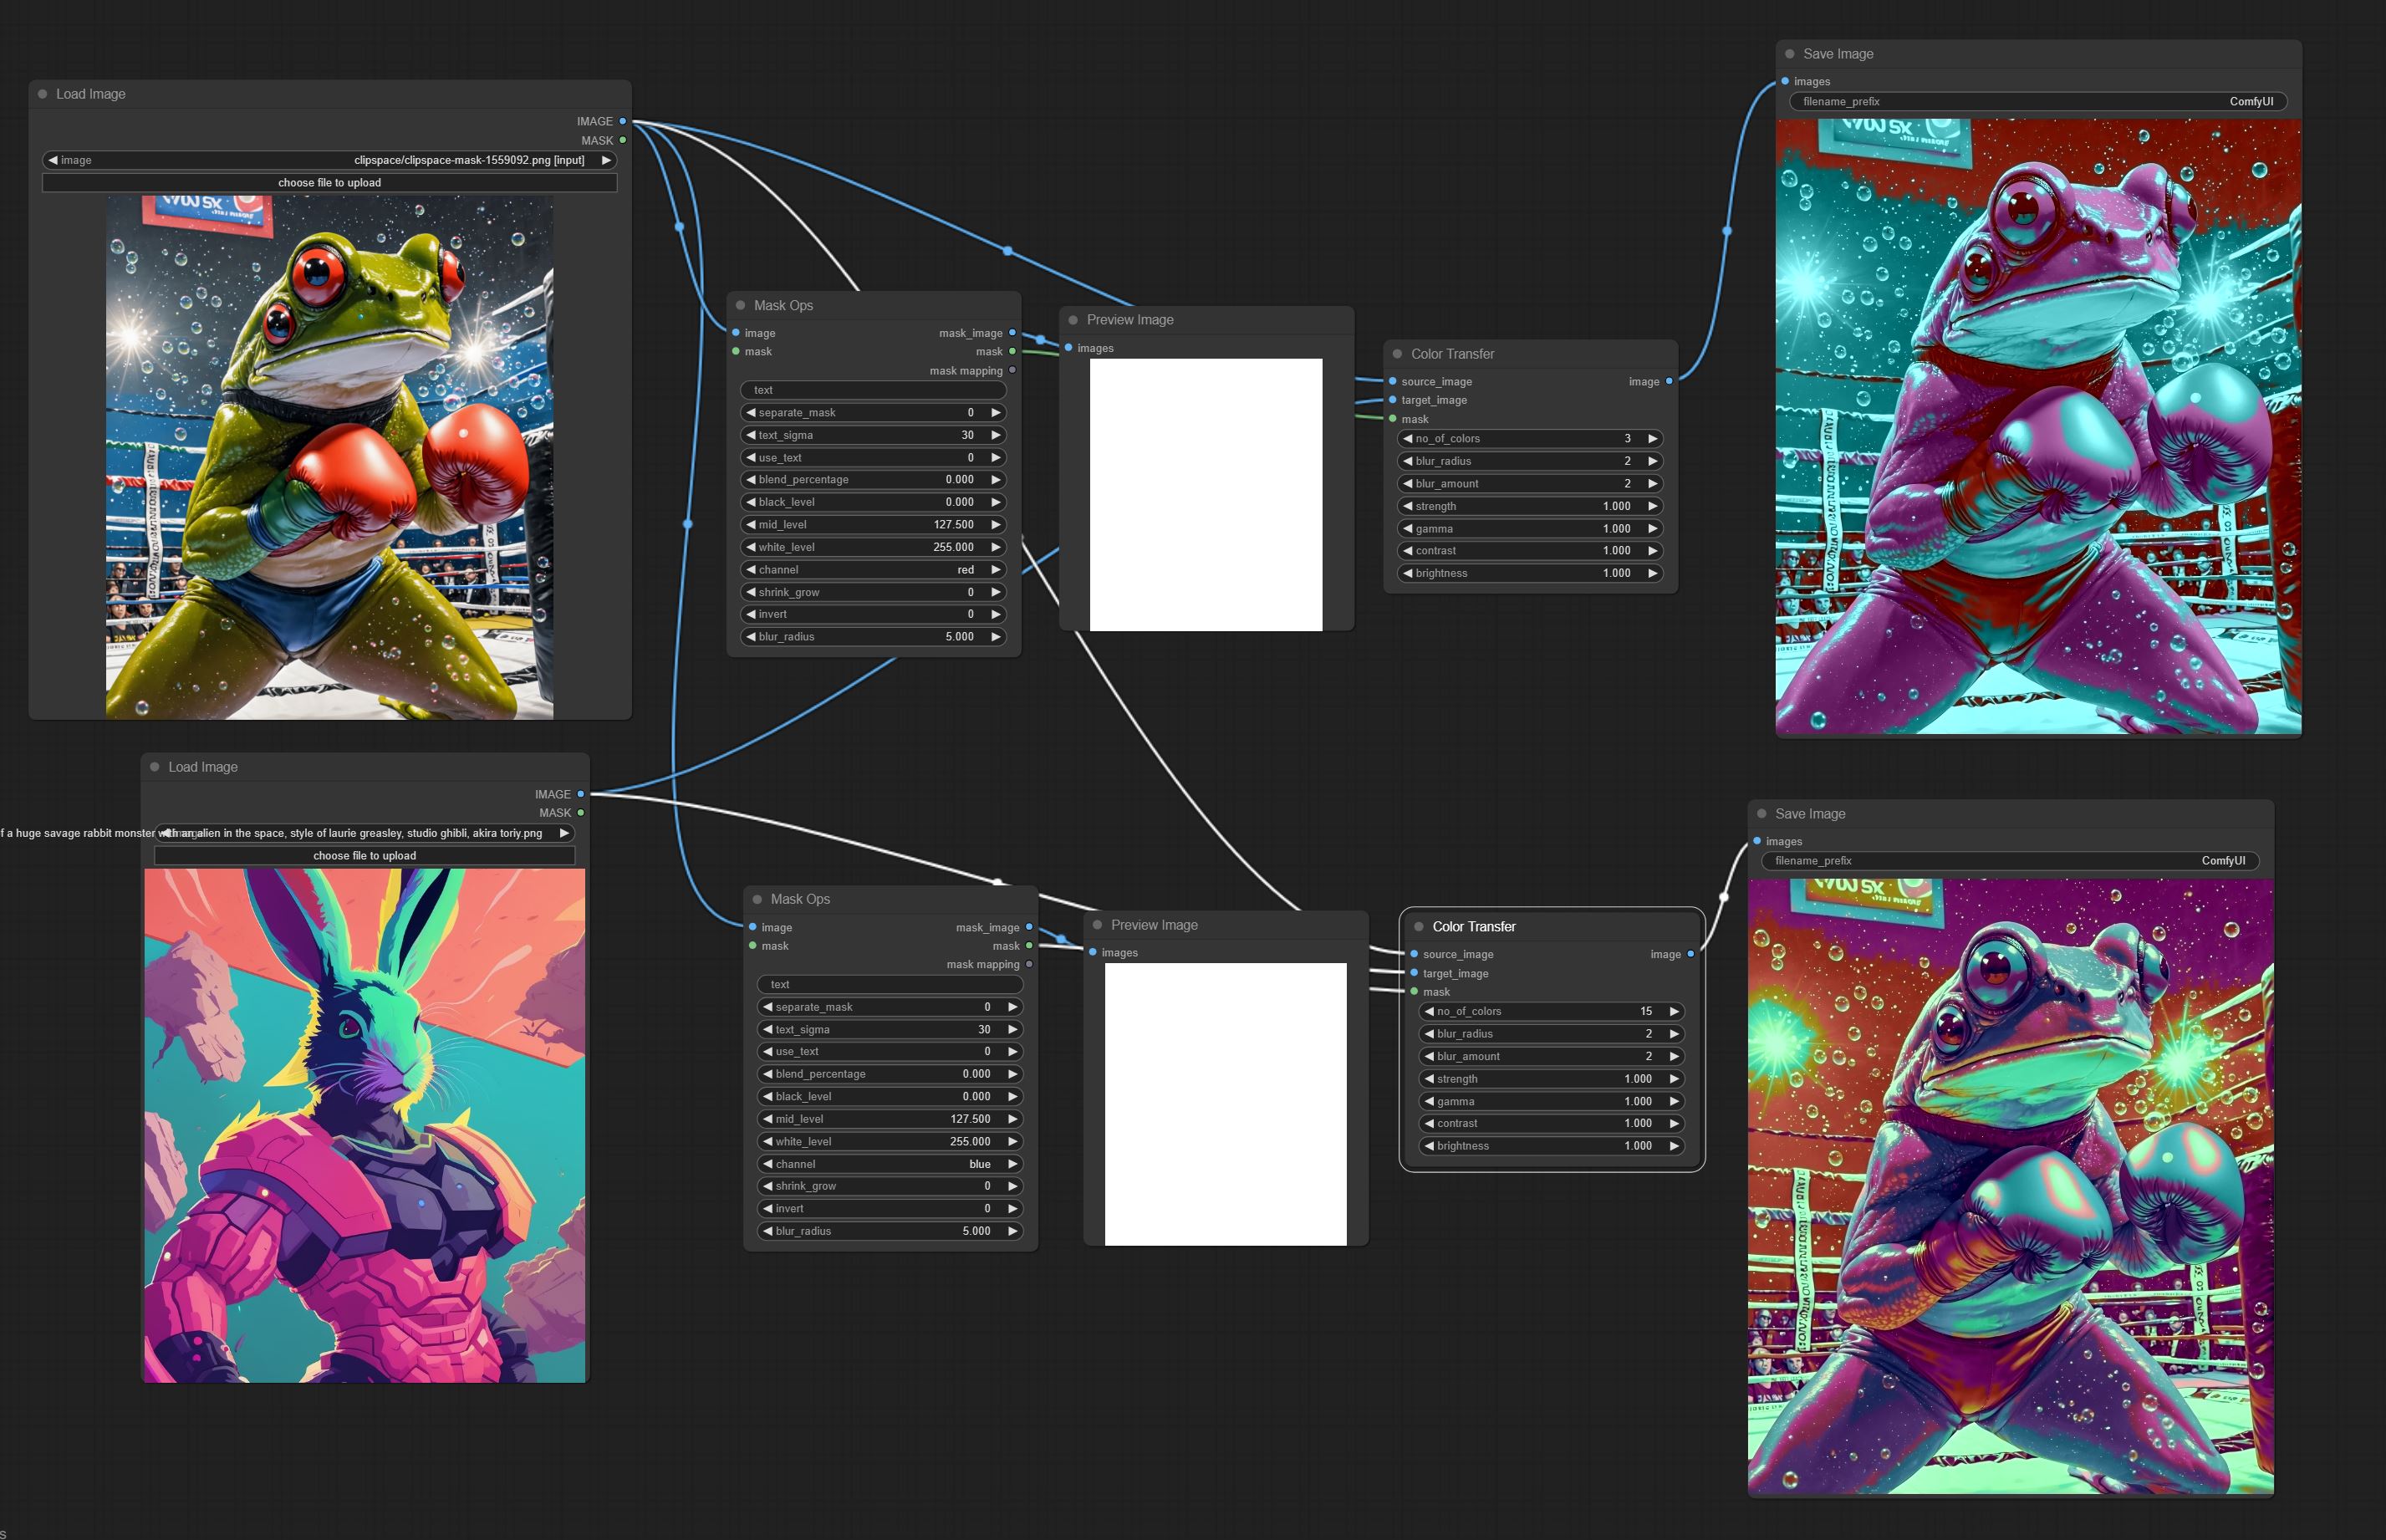Edit filename_prefix in lower Save Image node
2386x1540 pixels.
[2009, 861]
